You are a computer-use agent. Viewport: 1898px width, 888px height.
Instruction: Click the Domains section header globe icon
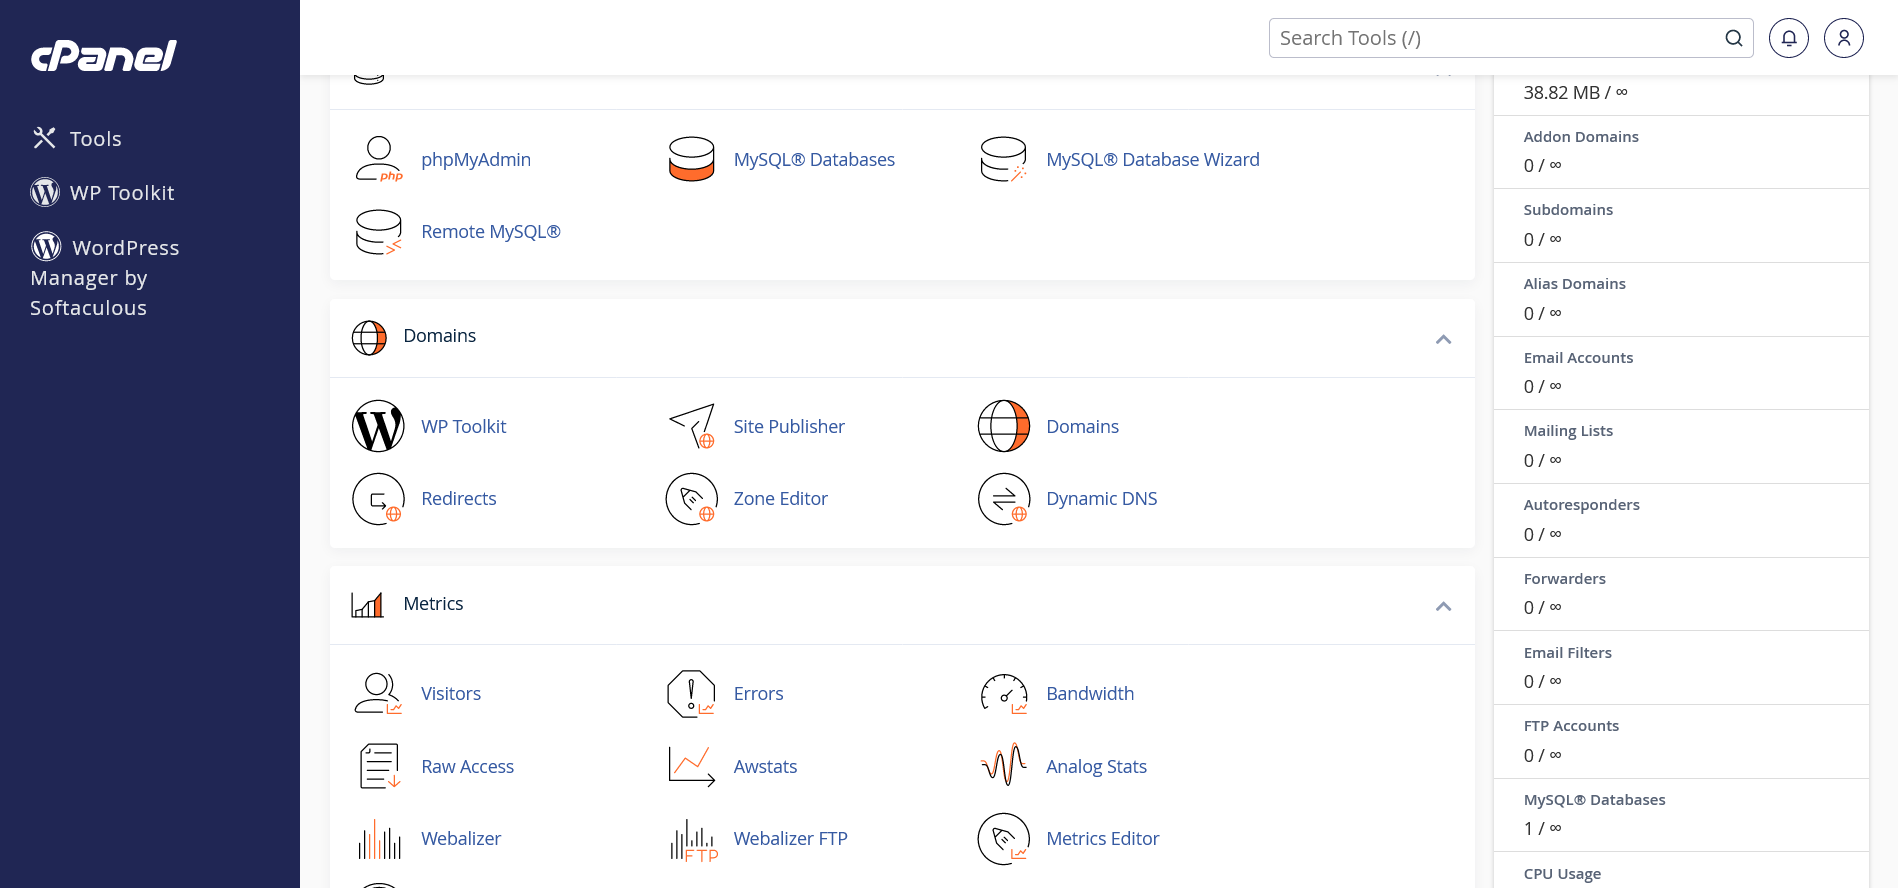tap(369, 337)
